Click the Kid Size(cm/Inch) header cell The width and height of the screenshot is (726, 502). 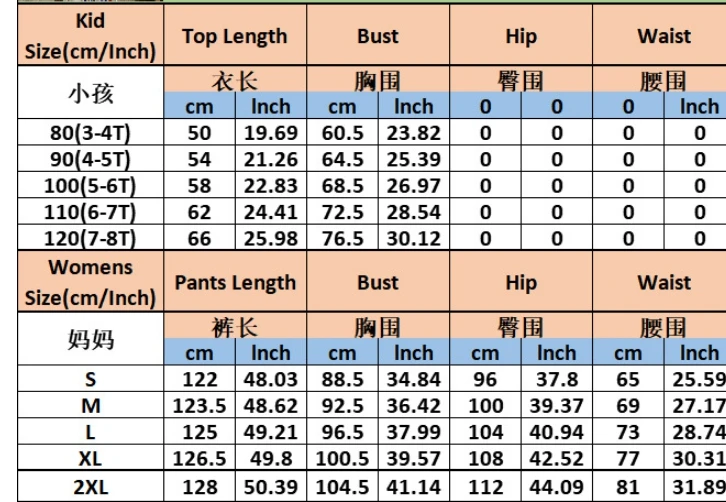[90, 35]
